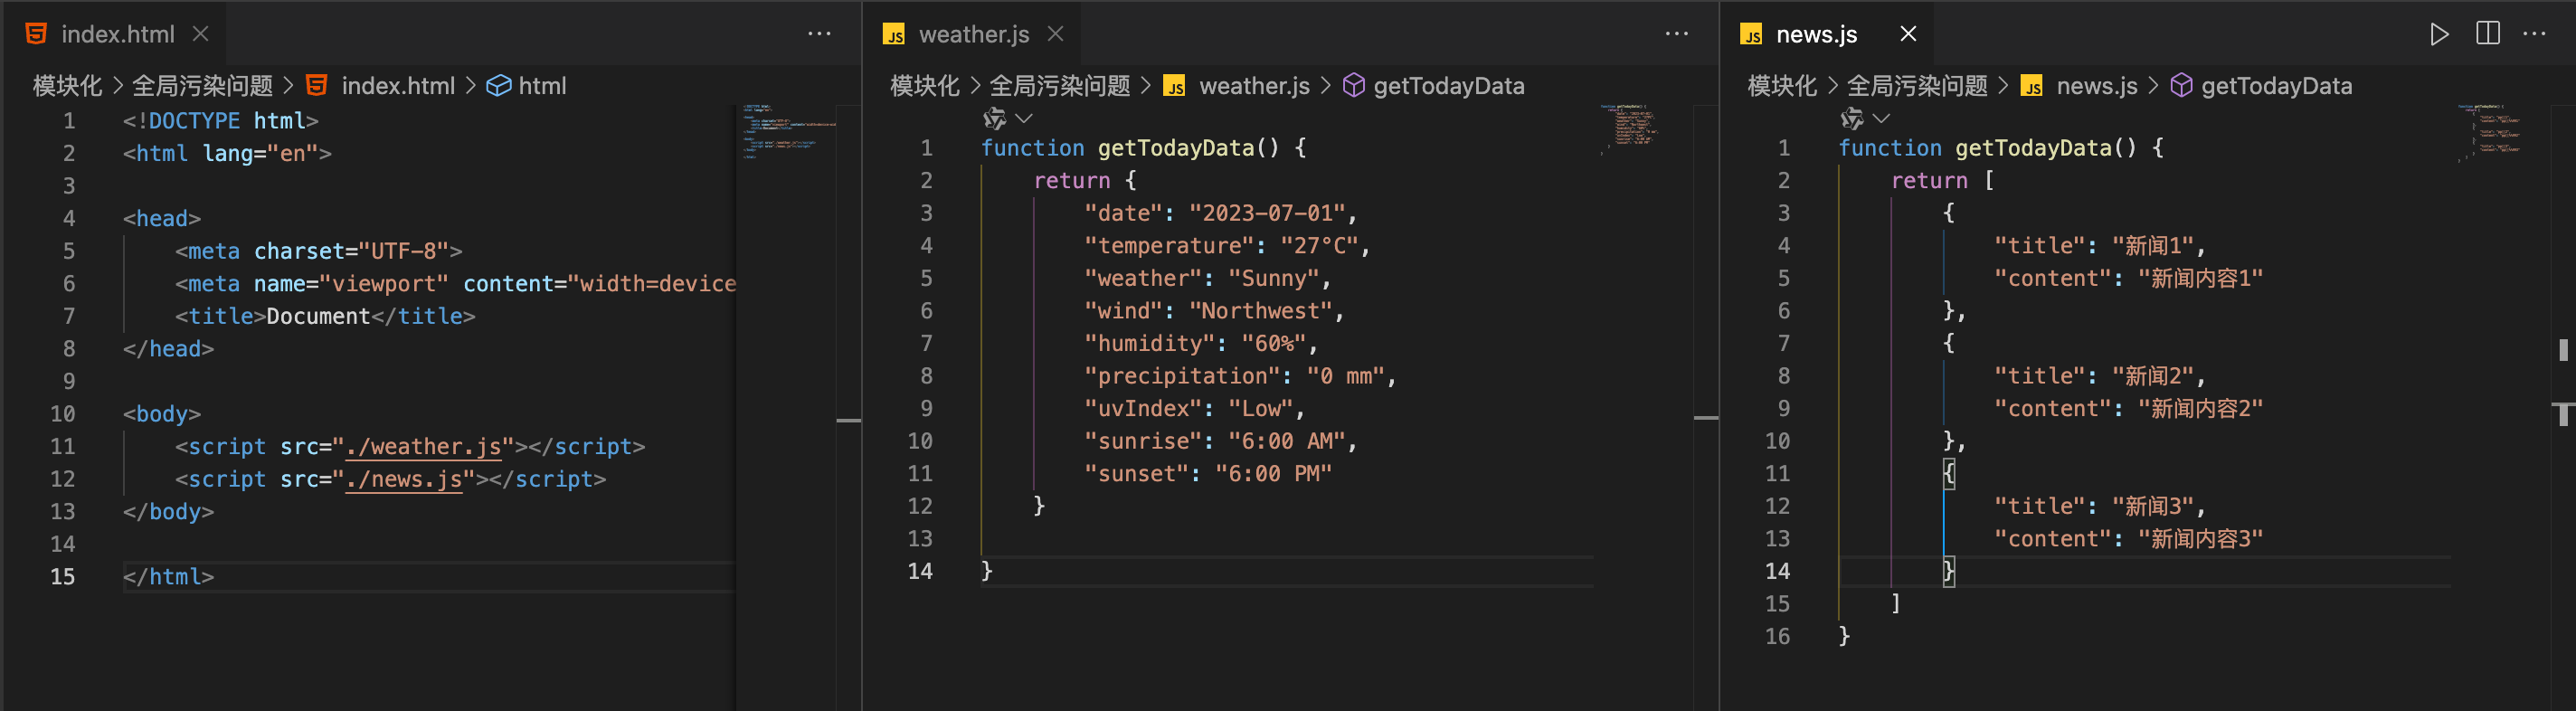Click the title Document text

(x=318, y=316)
